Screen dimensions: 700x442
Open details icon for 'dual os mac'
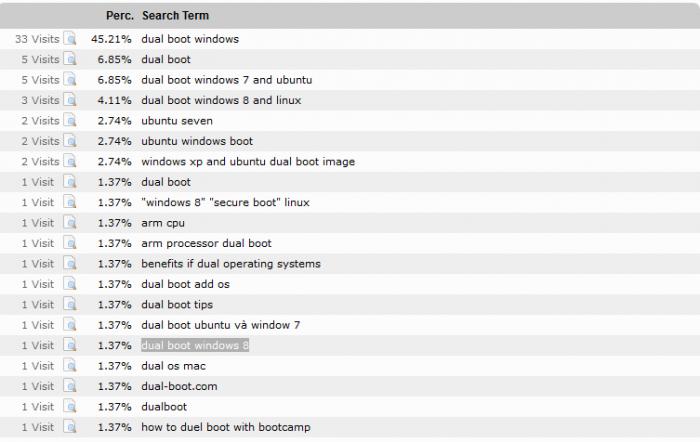point(70,366)
